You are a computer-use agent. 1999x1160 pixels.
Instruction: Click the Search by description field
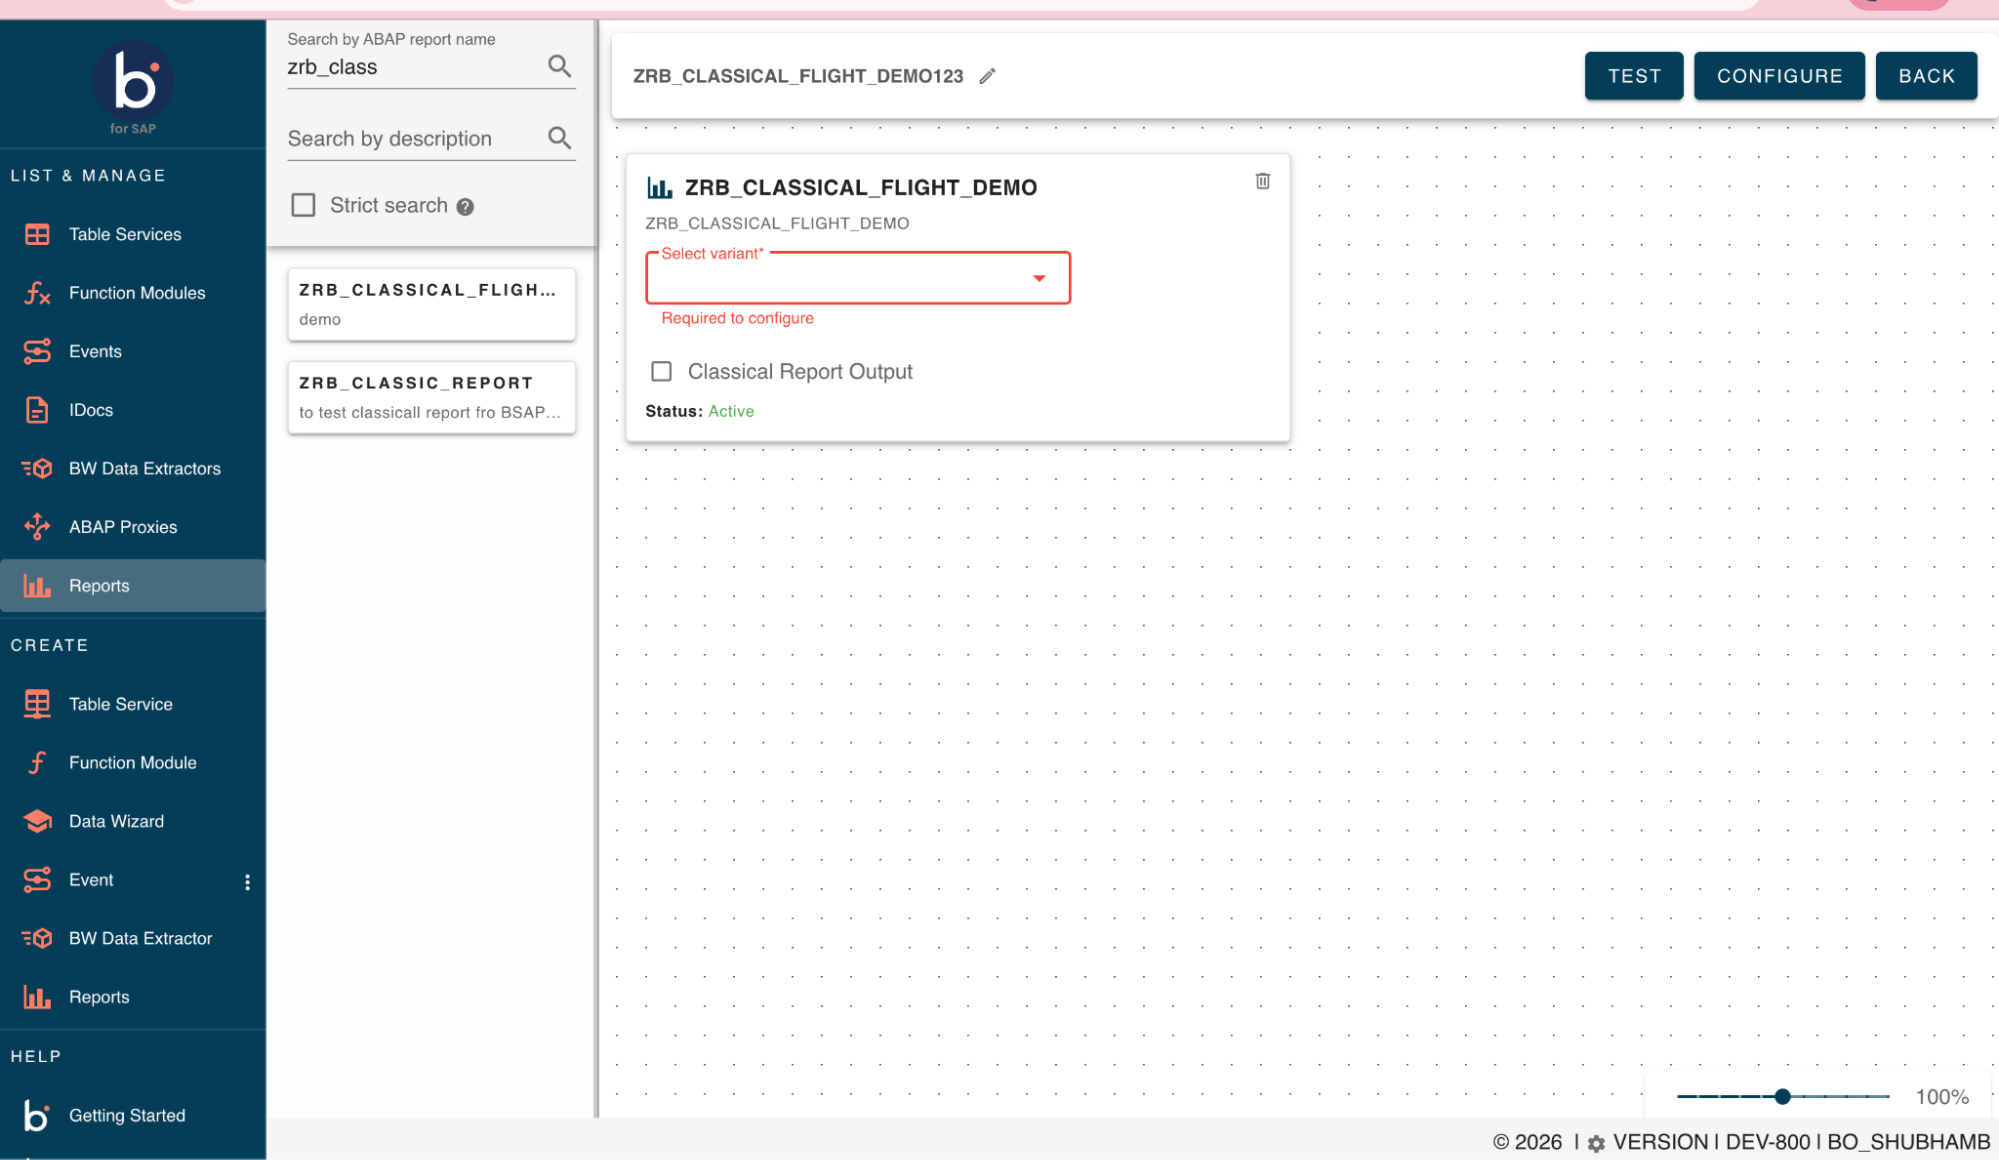point(415,139)
